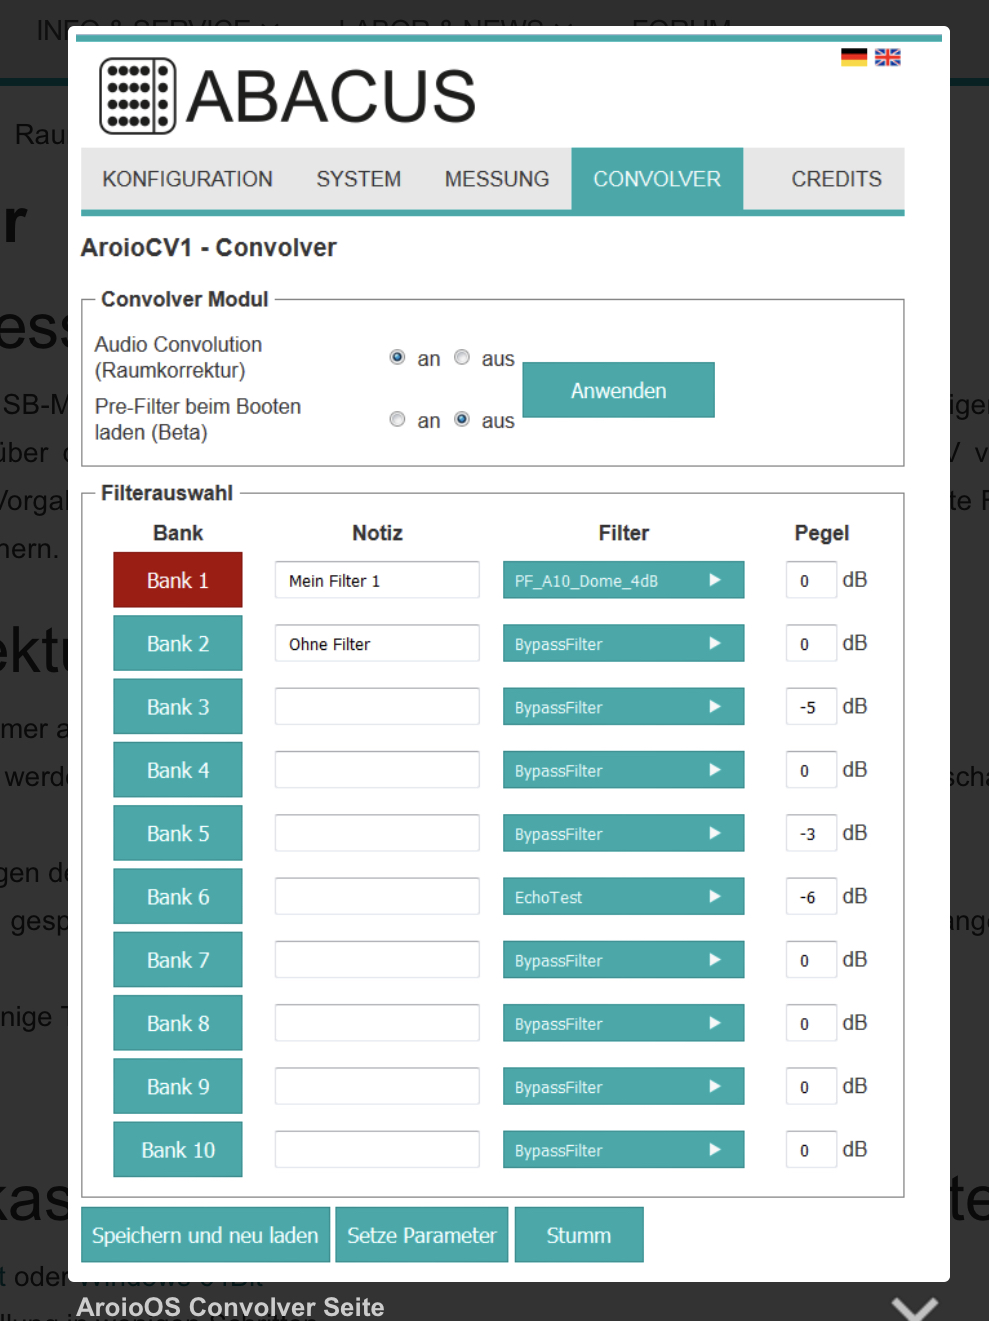The image size is (989, 1321).
Task: Open the Bank 9 filter dropdown
Action: 624,1086
